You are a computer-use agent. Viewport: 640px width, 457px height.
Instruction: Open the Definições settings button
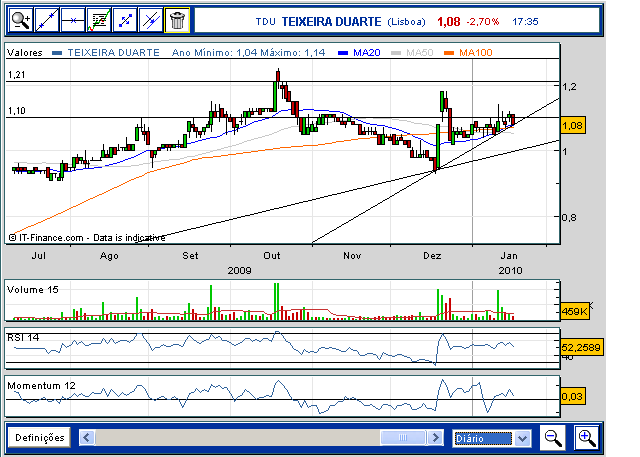tap(40, 438)
